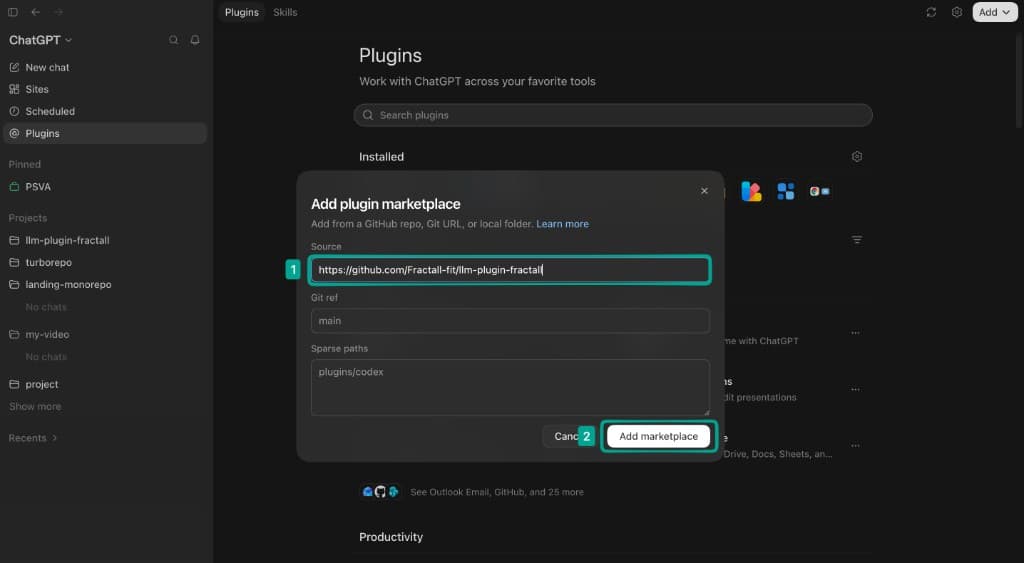Click the Productivity heading
The width and height of the screenshot is (1024, 563).
tap(391, 537)
